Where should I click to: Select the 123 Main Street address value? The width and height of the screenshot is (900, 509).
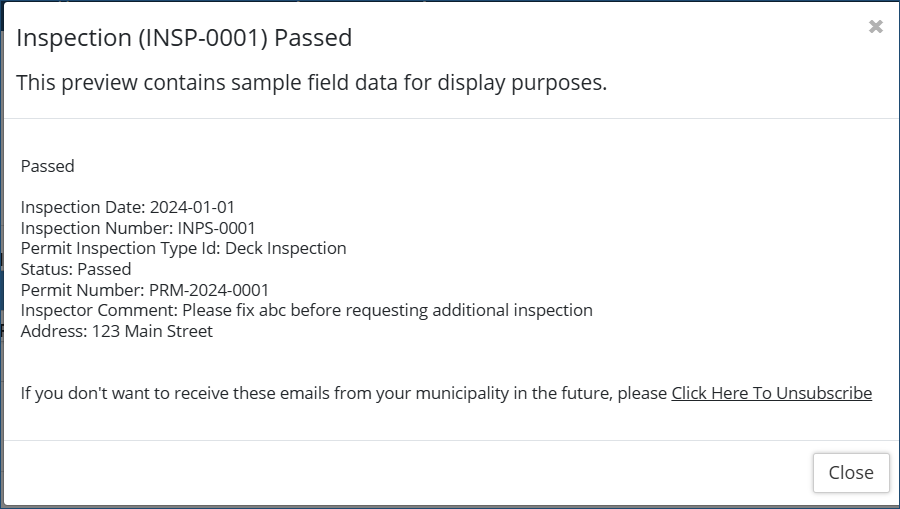click(x=152, y=331)
